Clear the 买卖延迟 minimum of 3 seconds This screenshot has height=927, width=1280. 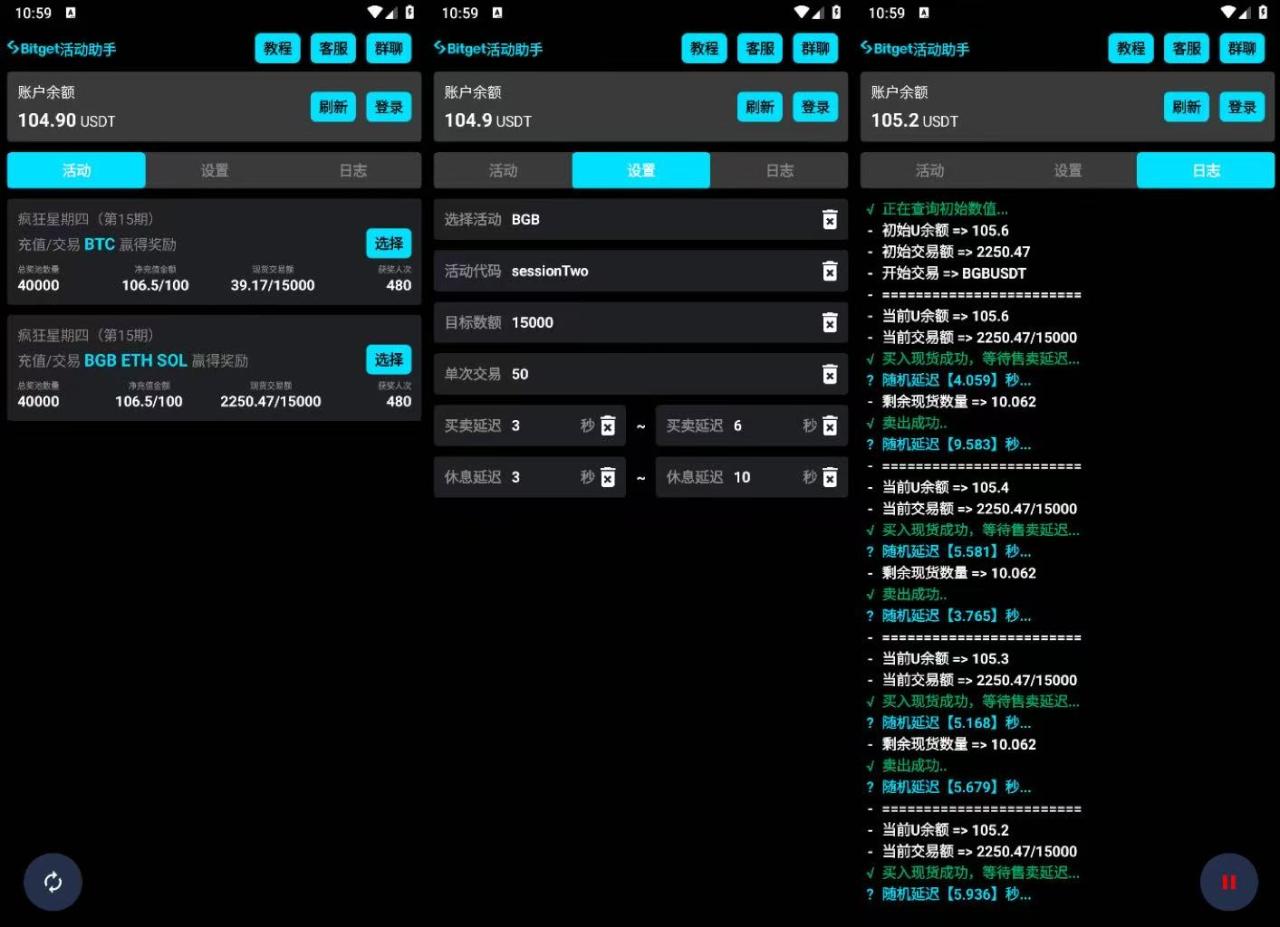tap(607, 426)
